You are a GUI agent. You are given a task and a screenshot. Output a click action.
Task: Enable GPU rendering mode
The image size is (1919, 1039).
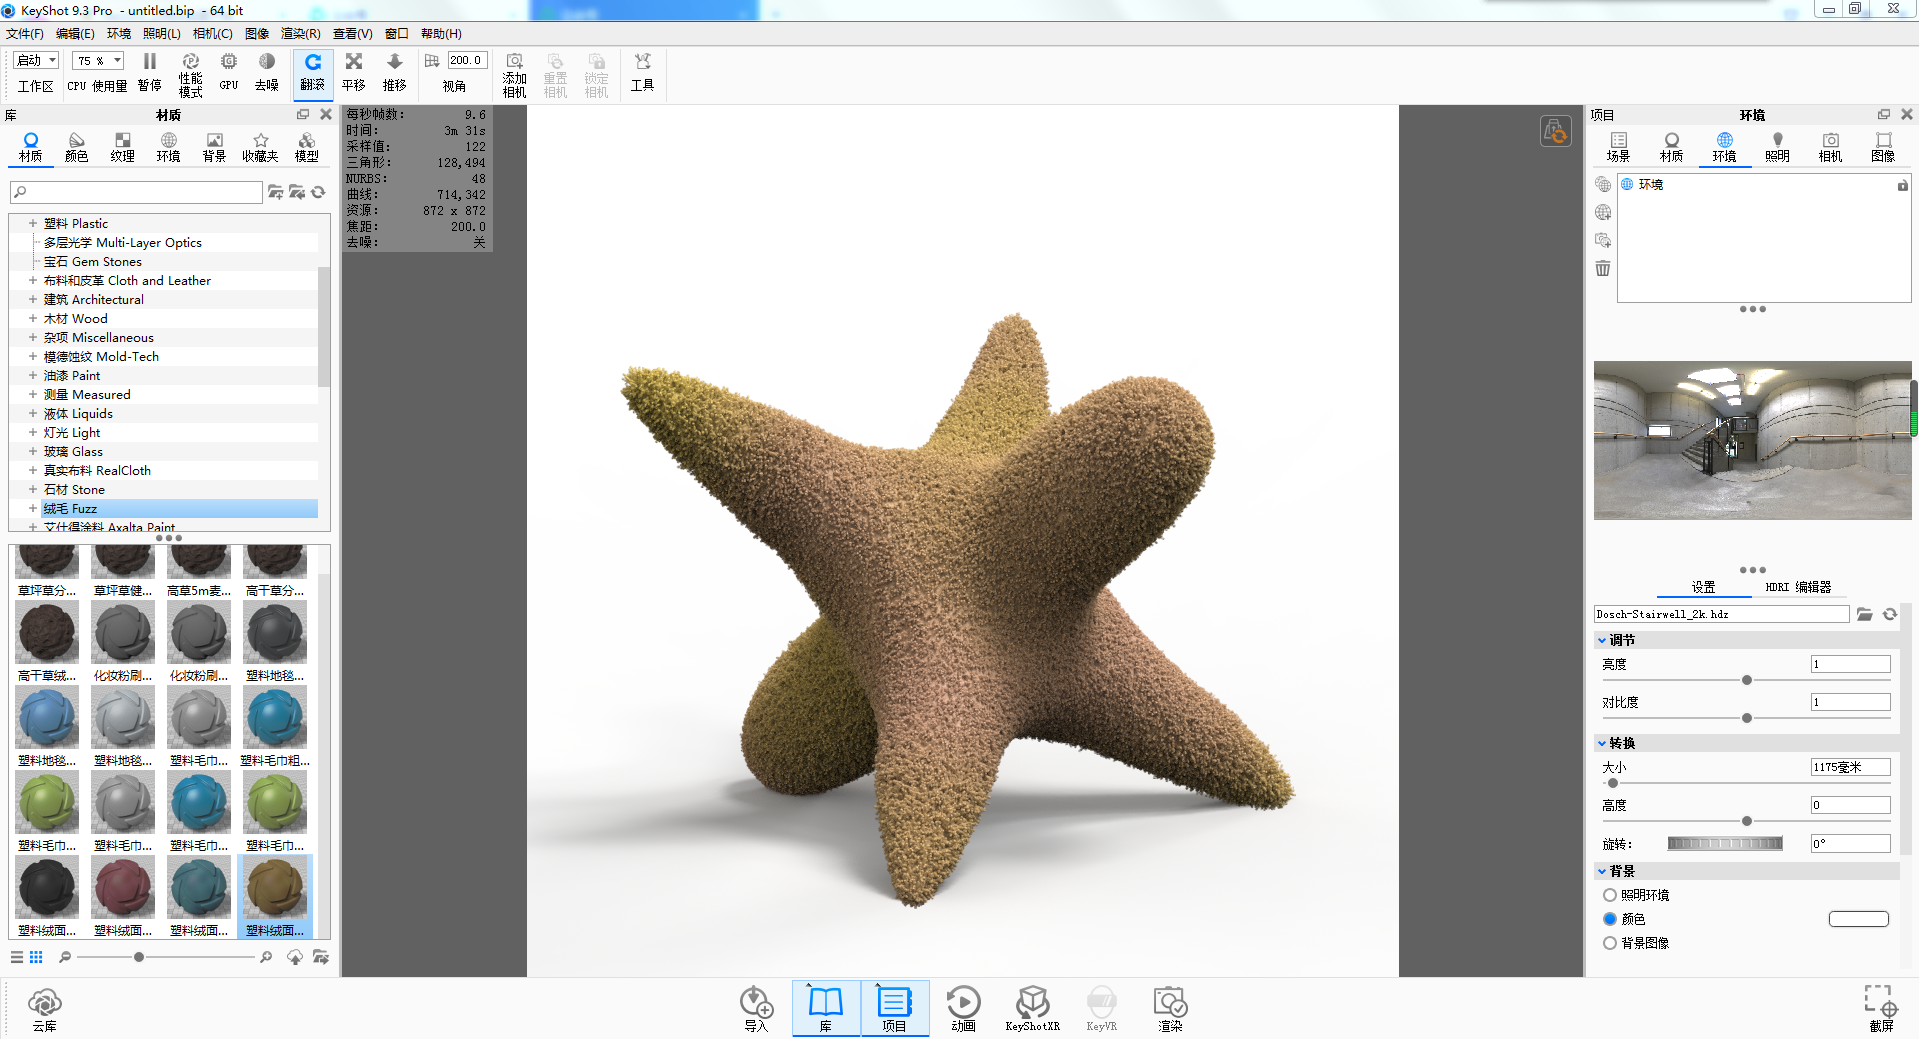point(229,73)
